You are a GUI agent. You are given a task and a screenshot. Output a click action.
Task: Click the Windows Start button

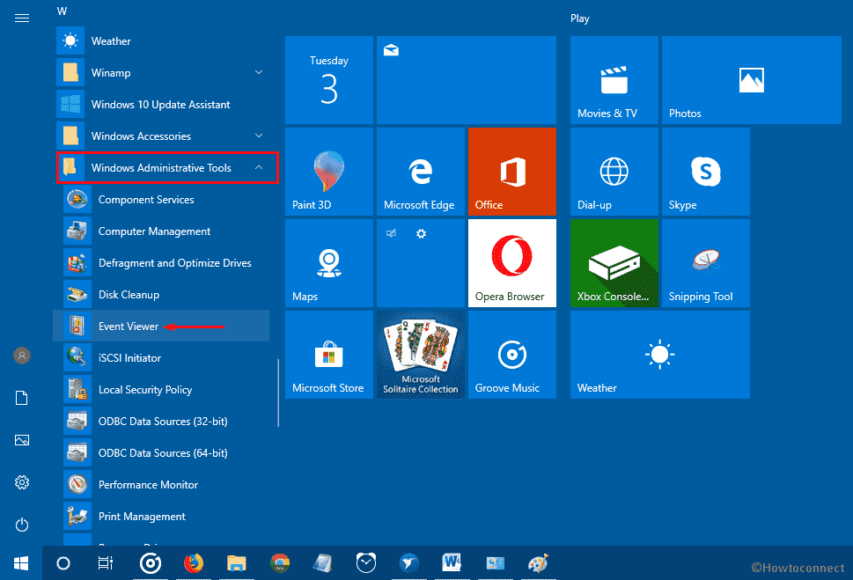21,563
